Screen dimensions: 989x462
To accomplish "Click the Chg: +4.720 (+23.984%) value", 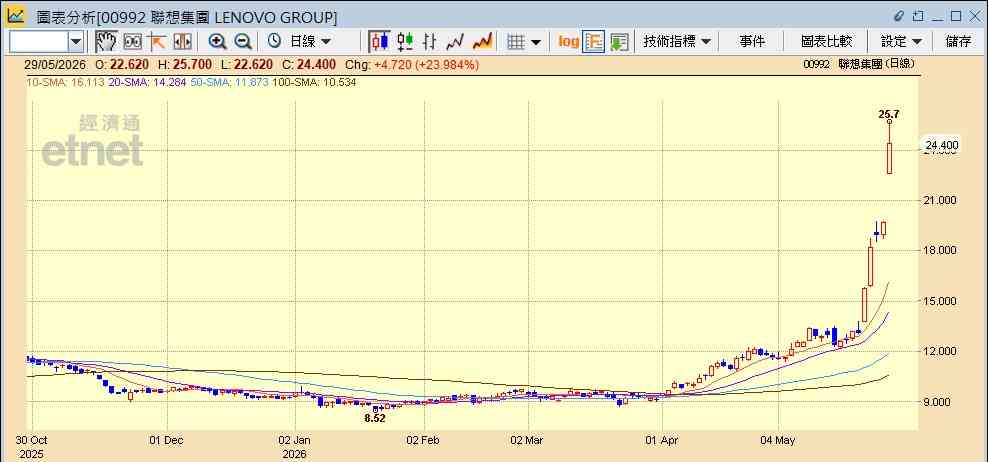I will pos(412,64).
